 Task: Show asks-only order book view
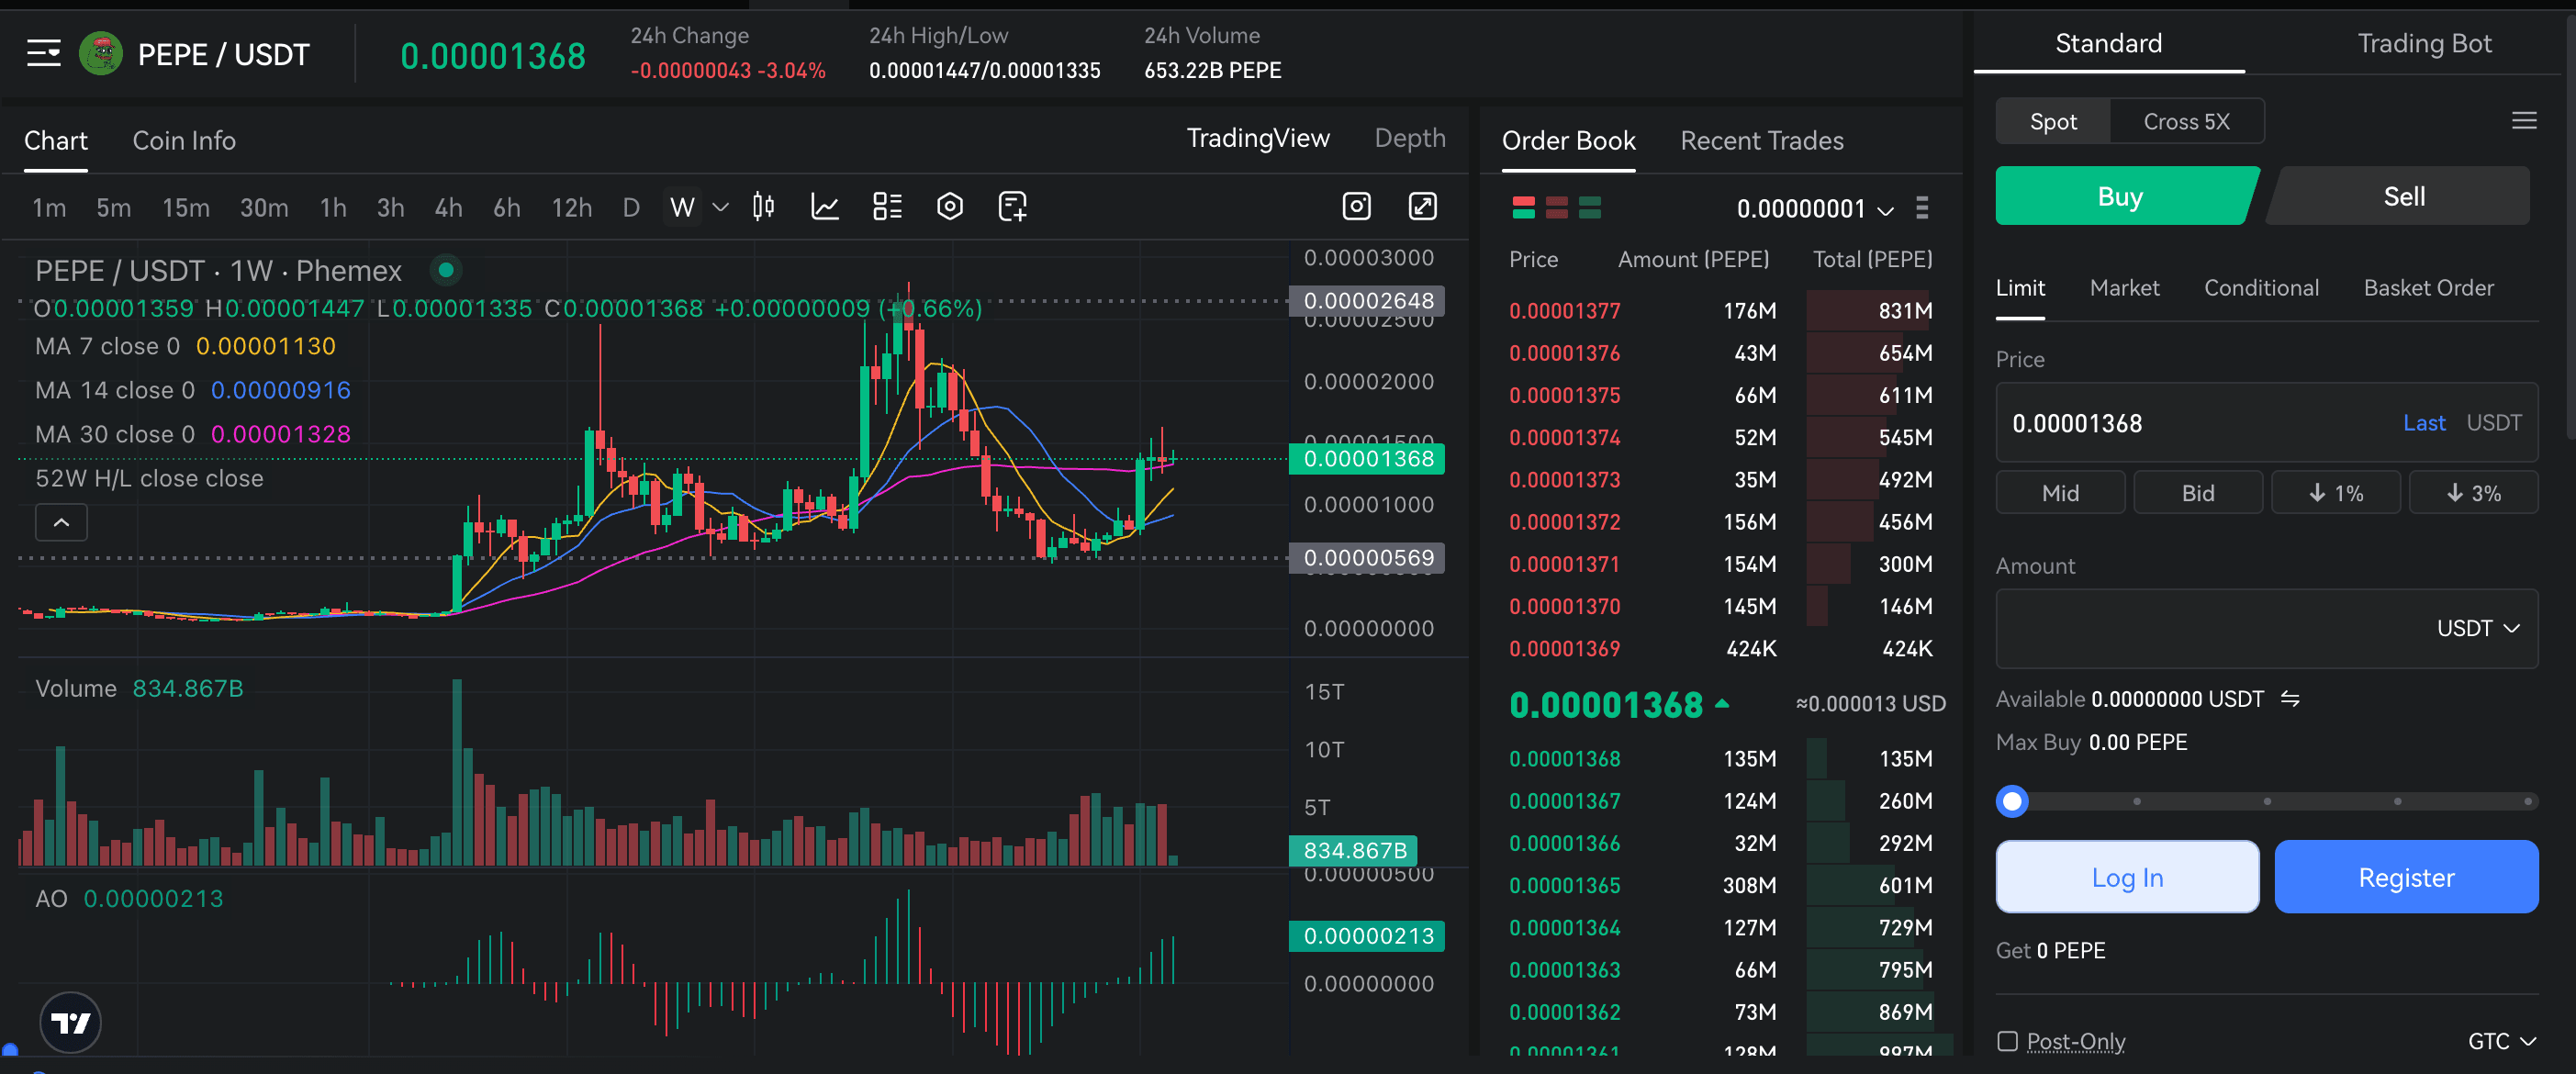(x=1557, y=207)
